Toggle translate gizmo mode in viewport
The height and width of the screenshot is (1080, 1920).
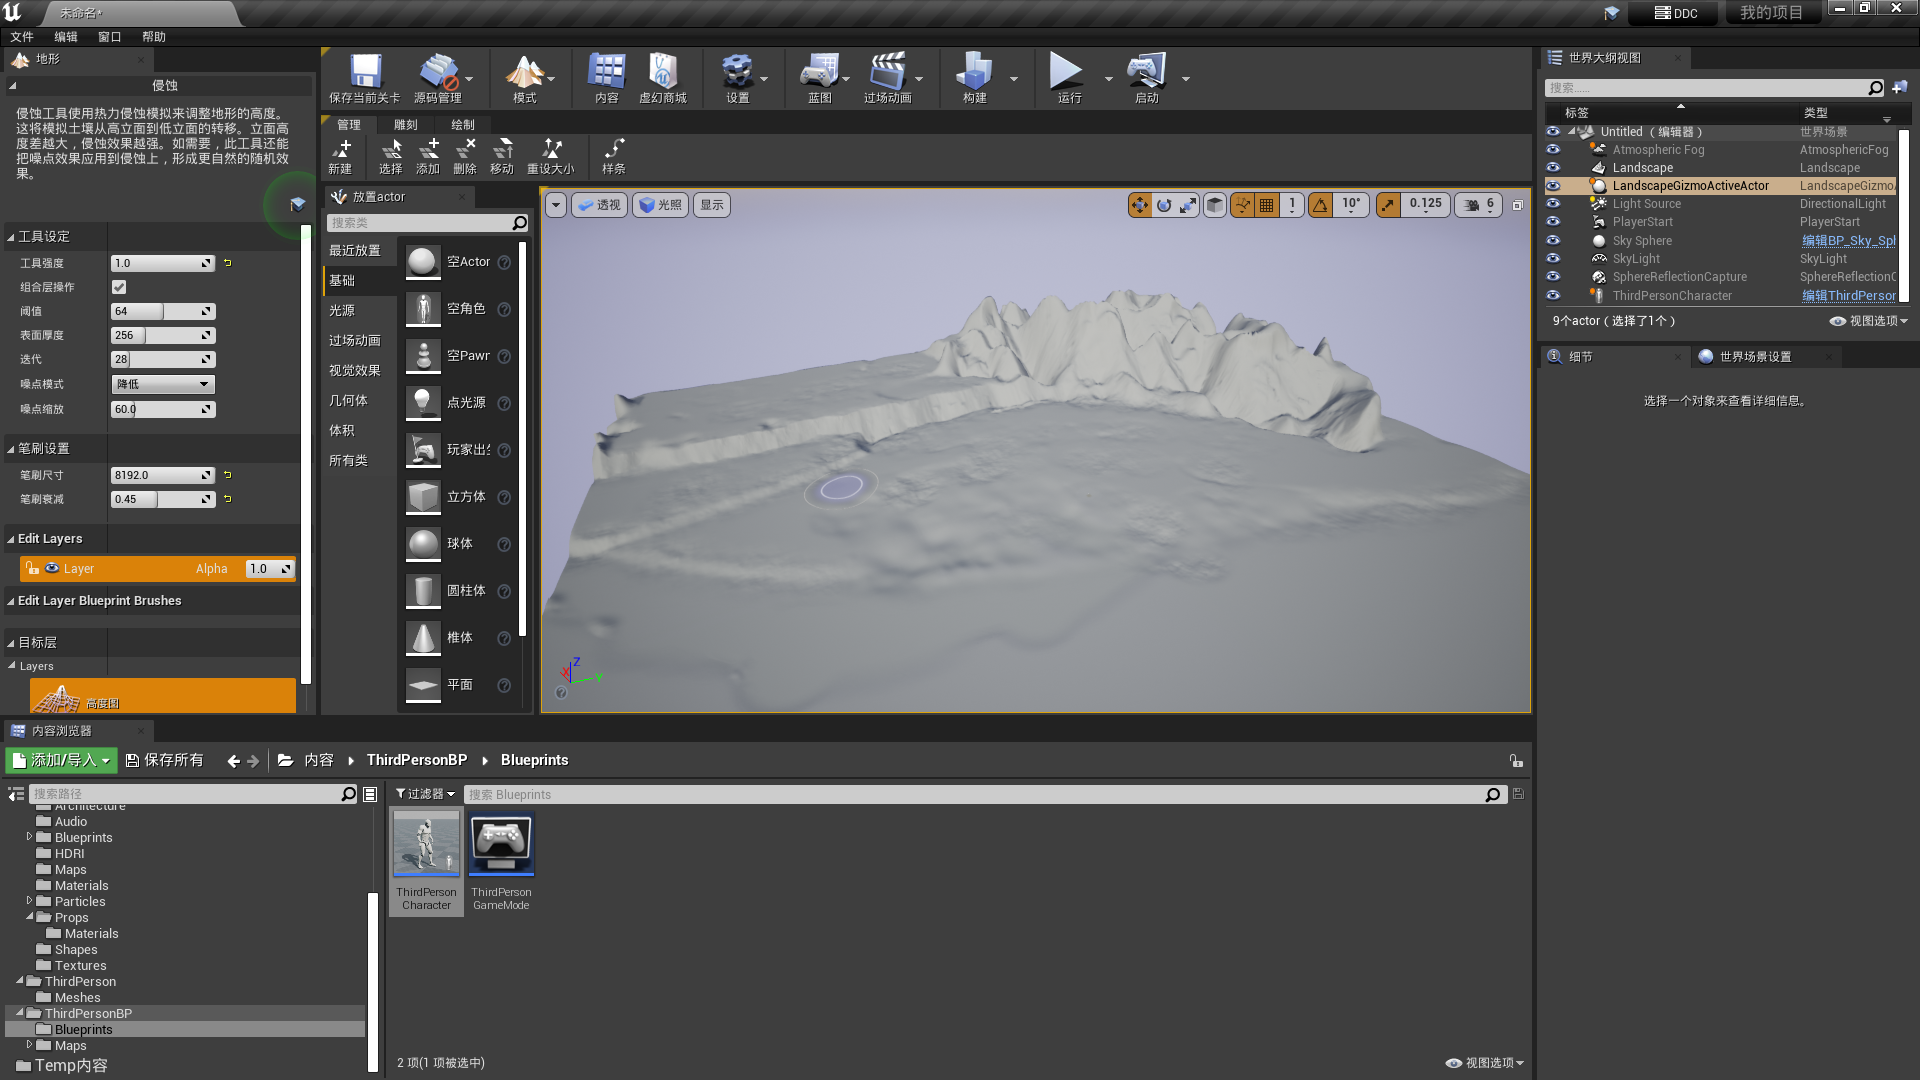point(1140,205)
